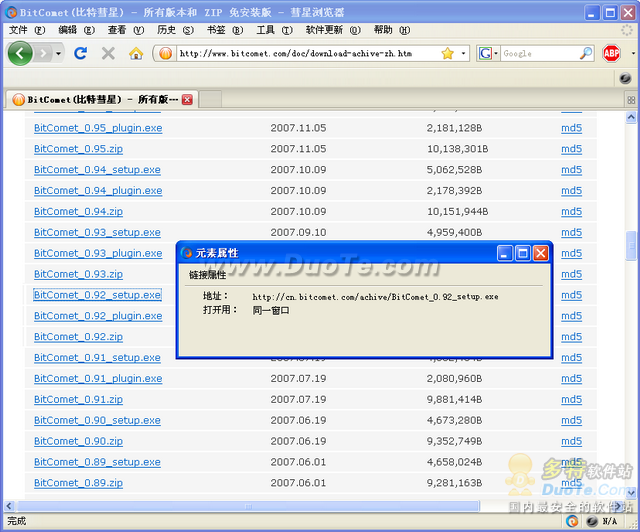Download BitComet_0.94_plugin.exe

pyautogui.click(x=98, y=190)
